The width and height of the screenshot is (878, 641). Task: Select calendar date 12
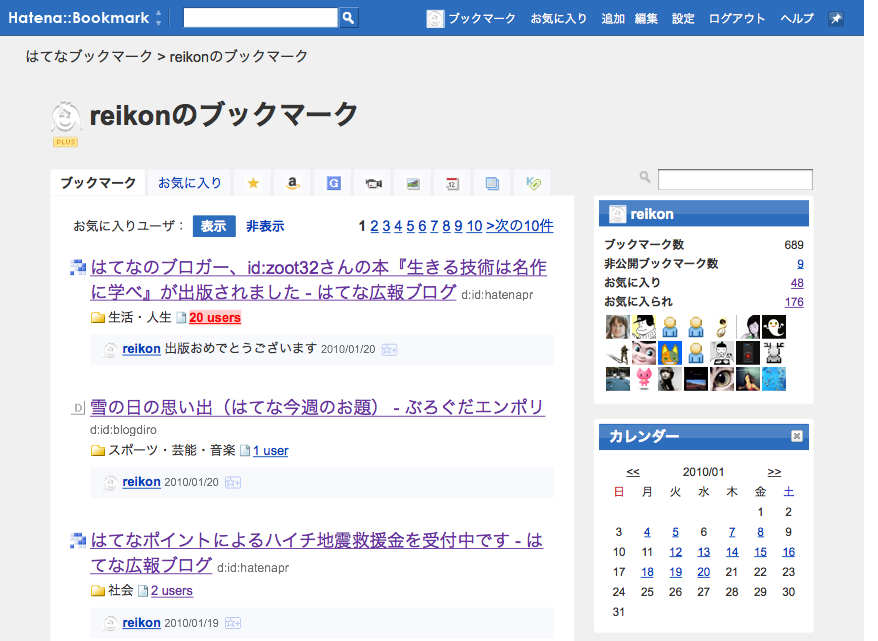[676, 552]
